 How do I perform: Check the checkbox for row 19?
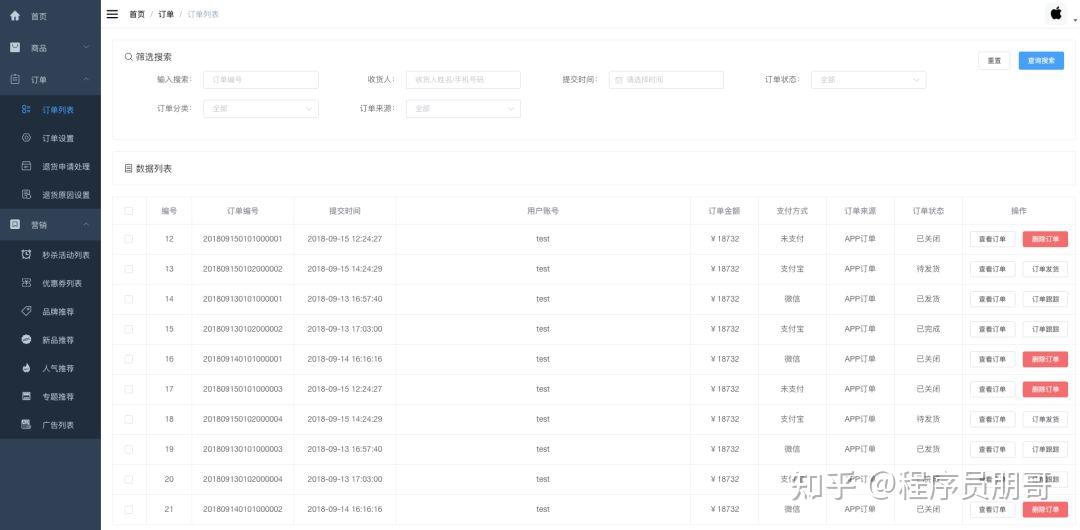(x=129, y=449)
